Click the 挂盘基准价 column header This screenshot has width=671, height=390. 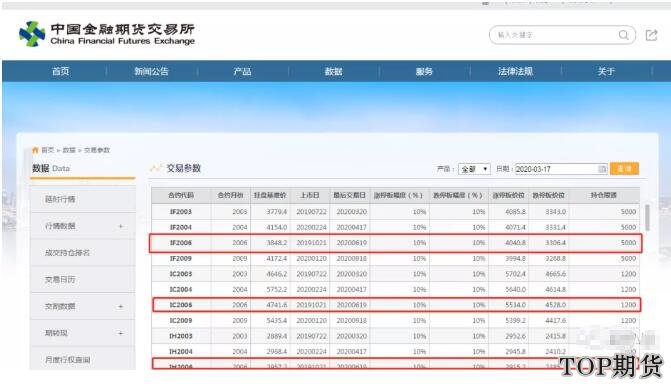(270, 195)
